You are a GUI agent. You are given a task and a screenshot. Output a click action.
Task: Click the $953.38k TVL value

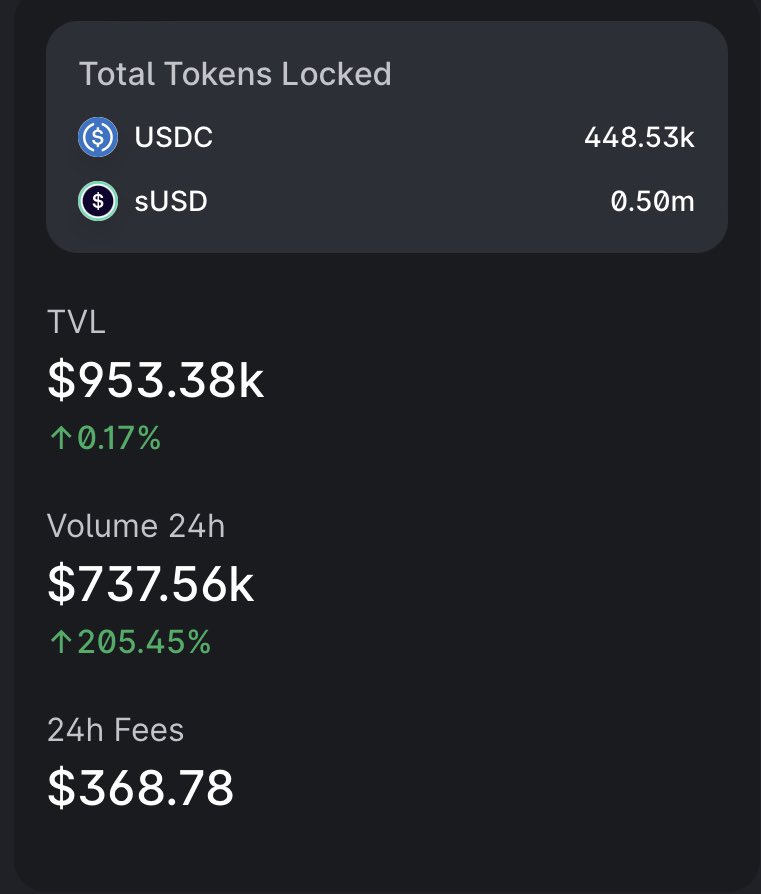coord(156,379)
